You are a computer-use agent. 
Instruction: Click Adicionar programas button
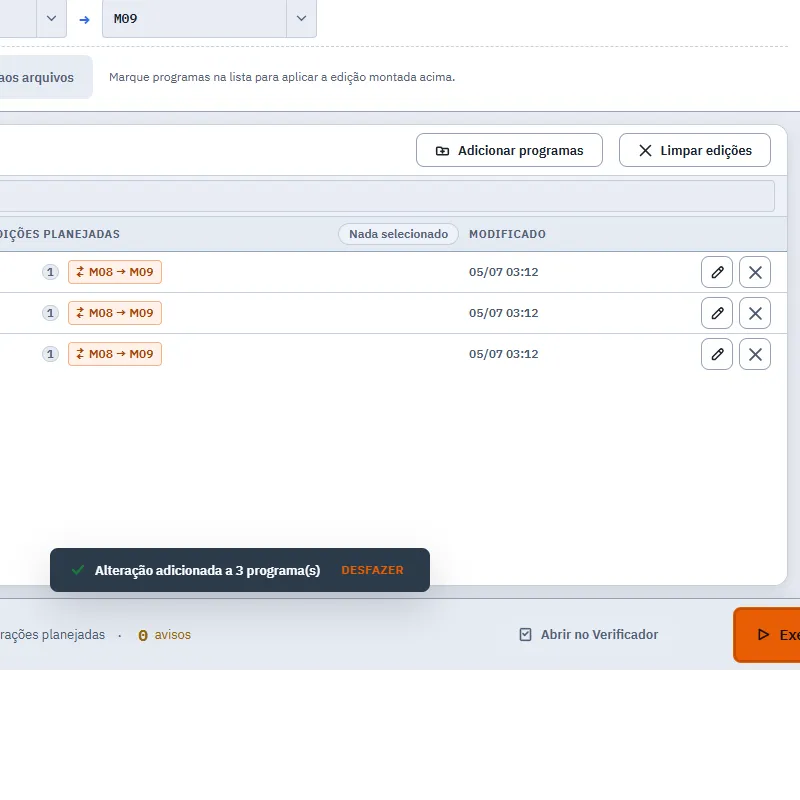509,150
